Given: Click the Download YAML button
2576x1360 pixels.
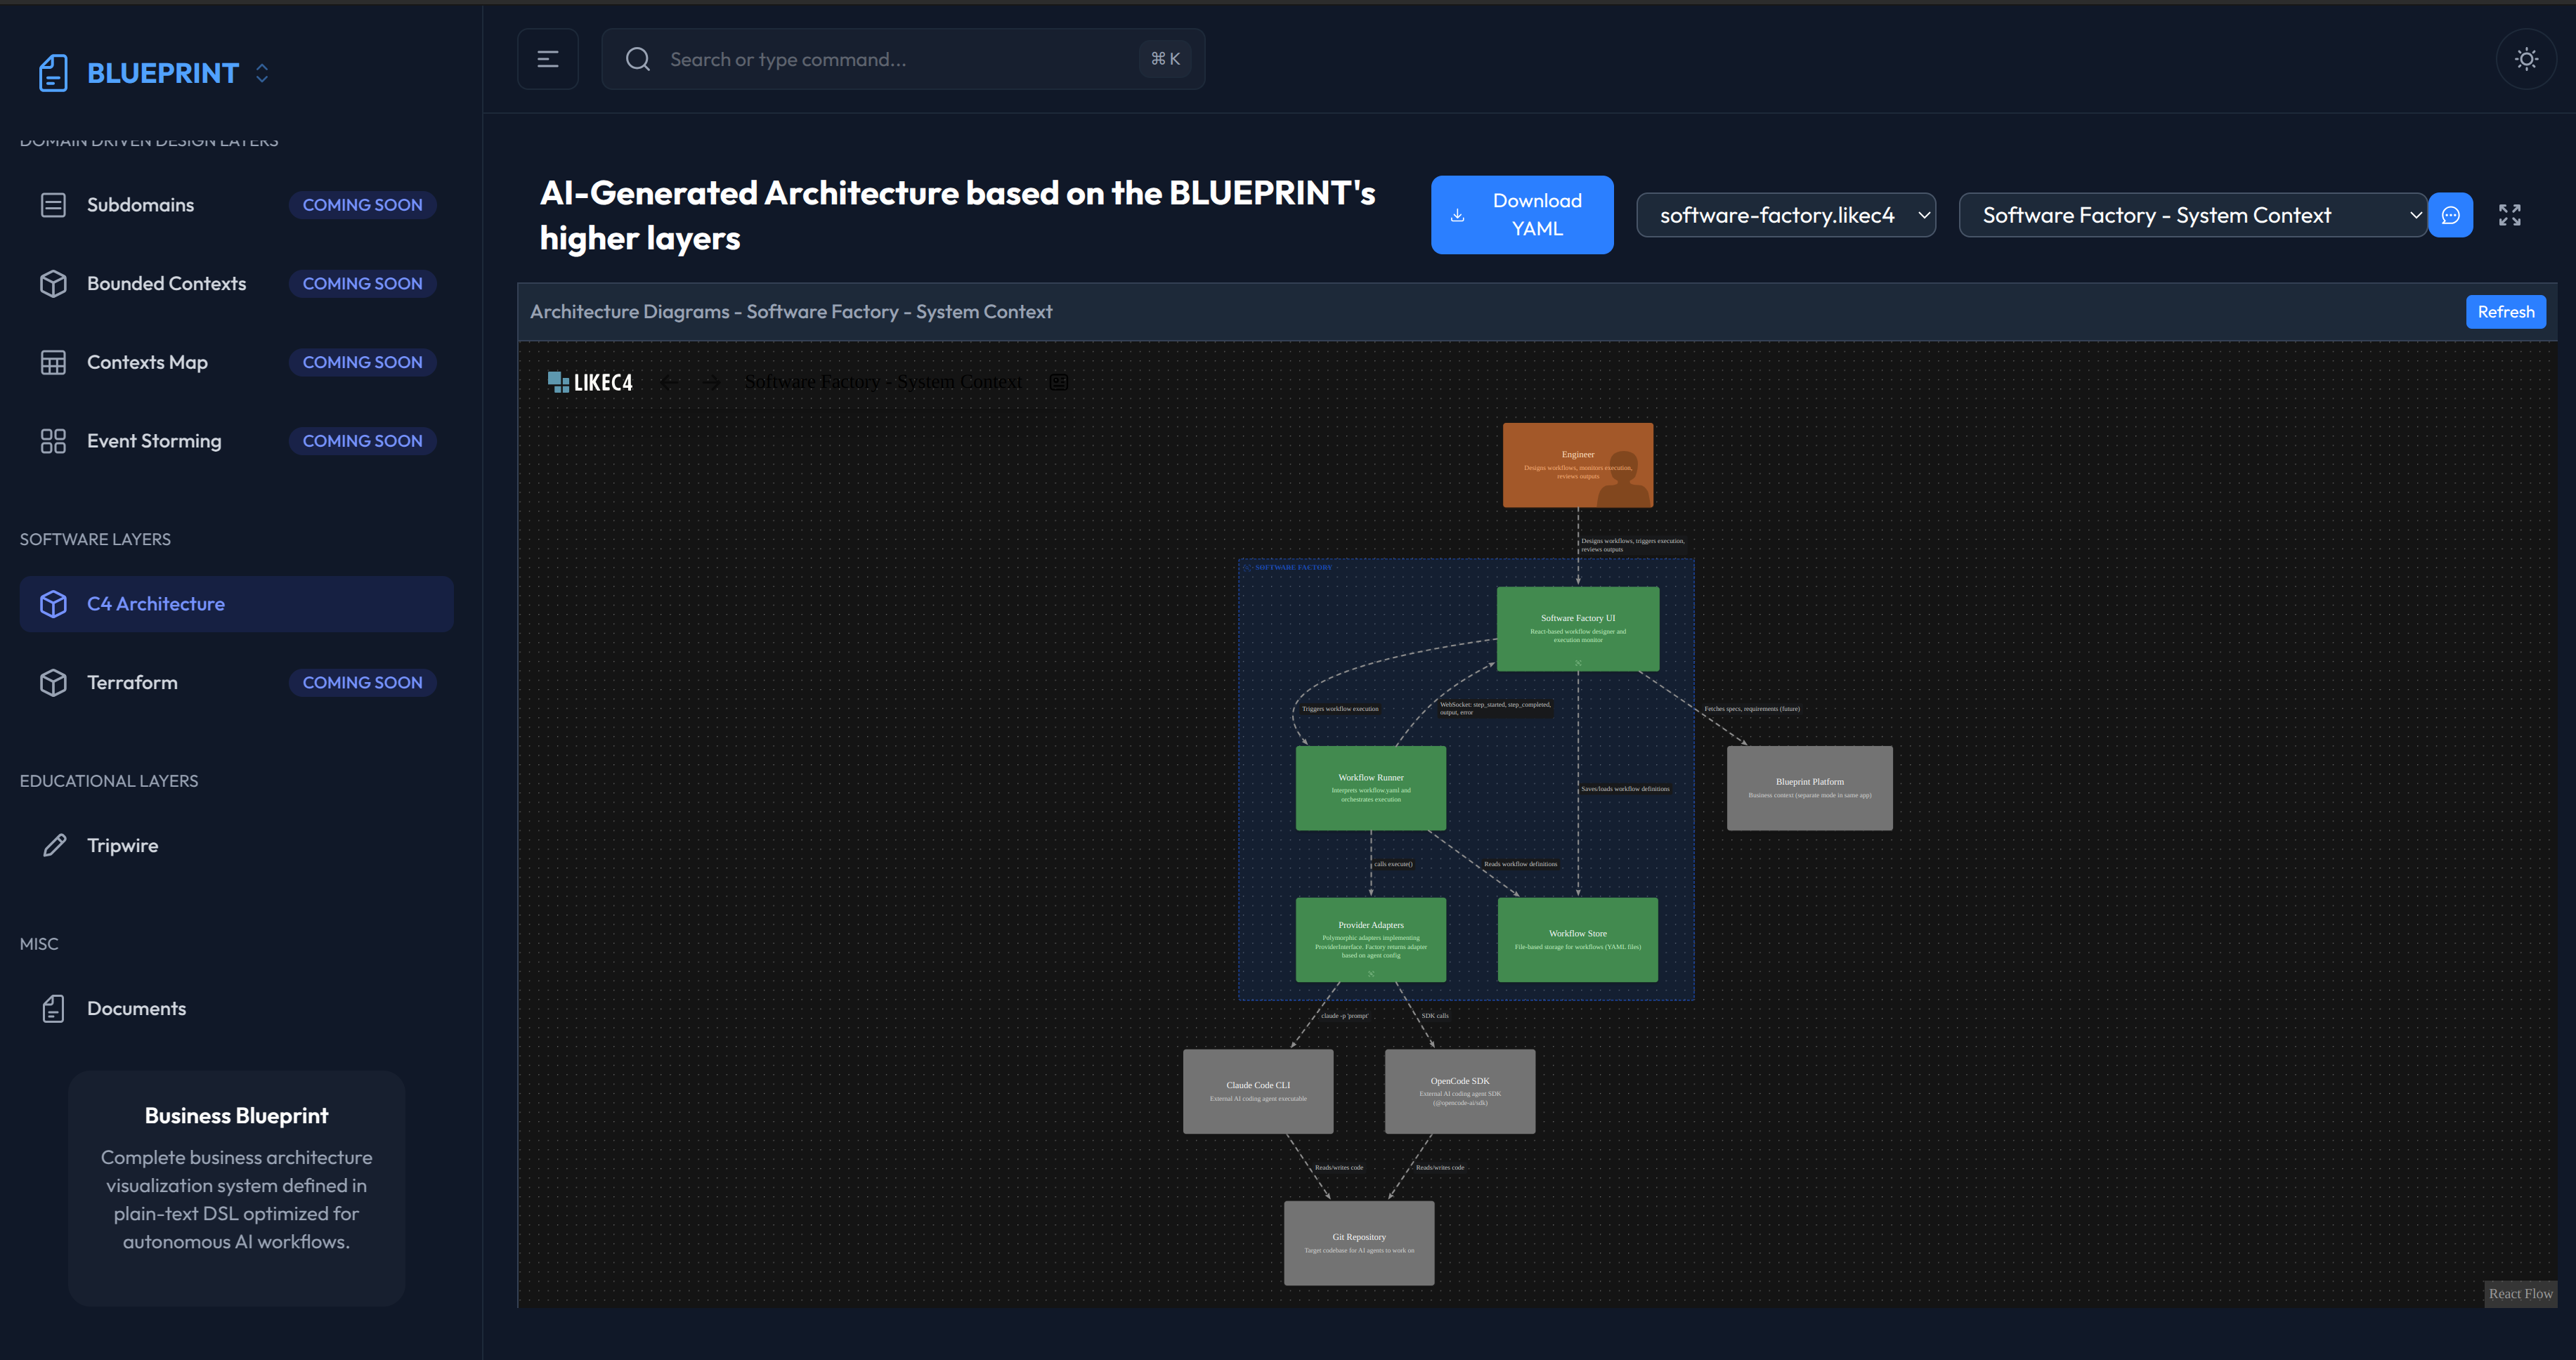Looking at the screenshot, I should [x=1521, y=215].
